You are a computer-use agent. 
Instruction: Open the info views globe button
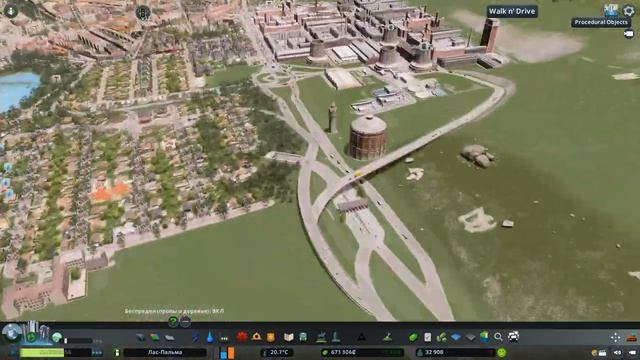(x=11, y=333)
